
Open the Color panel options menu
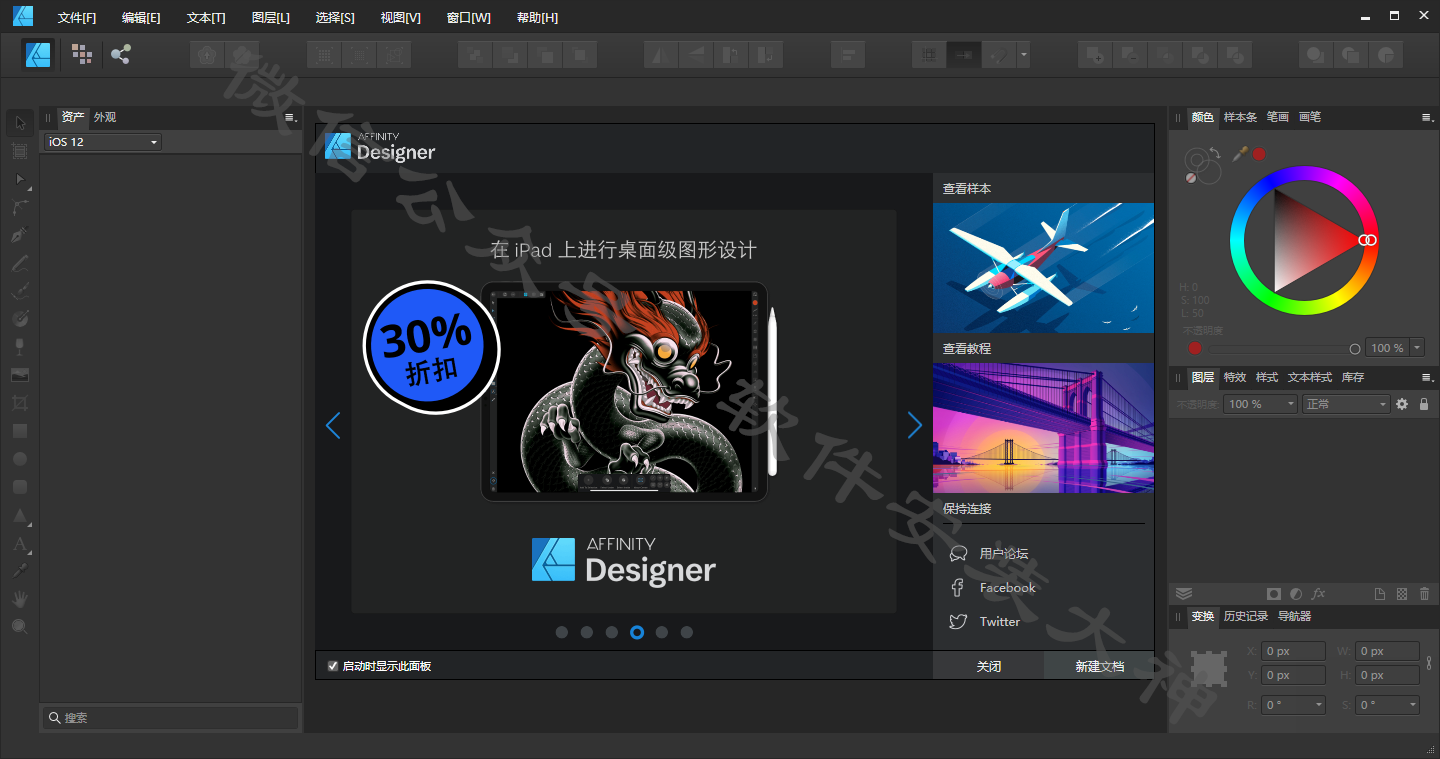1428,117
